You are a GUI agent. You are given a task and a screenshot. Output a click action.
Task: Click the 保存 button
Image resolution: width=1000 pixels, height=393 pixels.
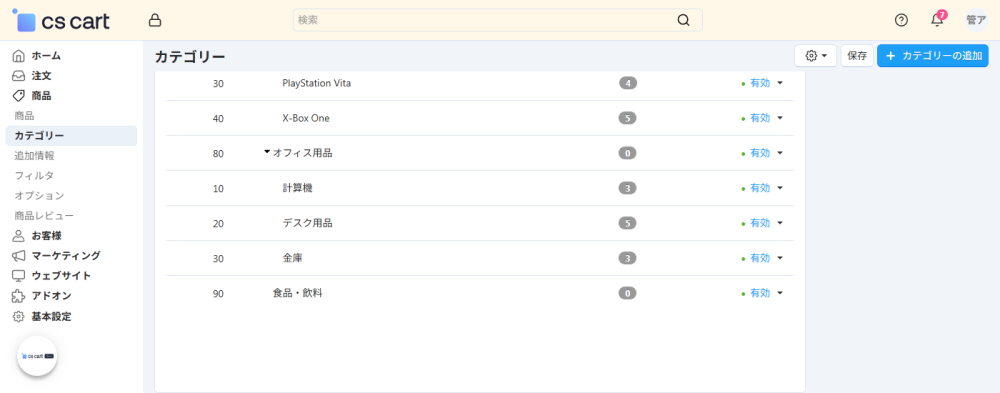pyautogui.click(x=857, y=56)
